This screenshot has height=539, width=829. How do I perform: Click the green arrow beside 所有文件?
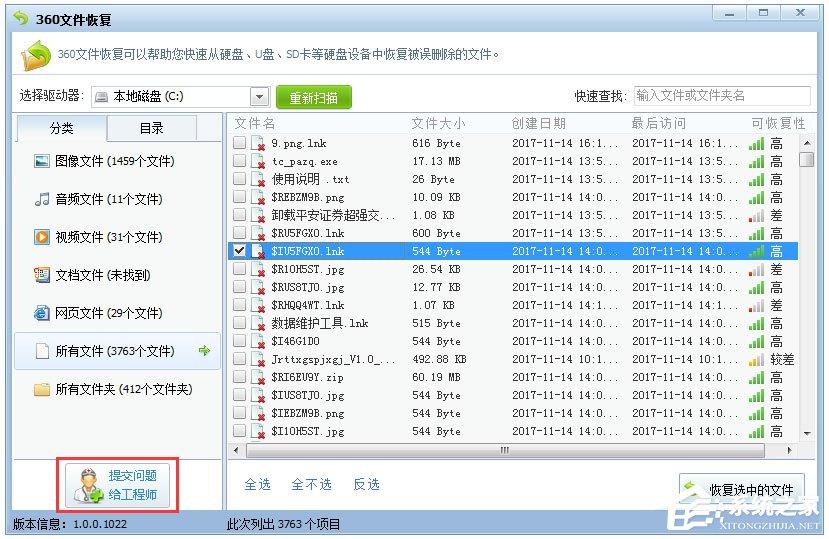205,350
